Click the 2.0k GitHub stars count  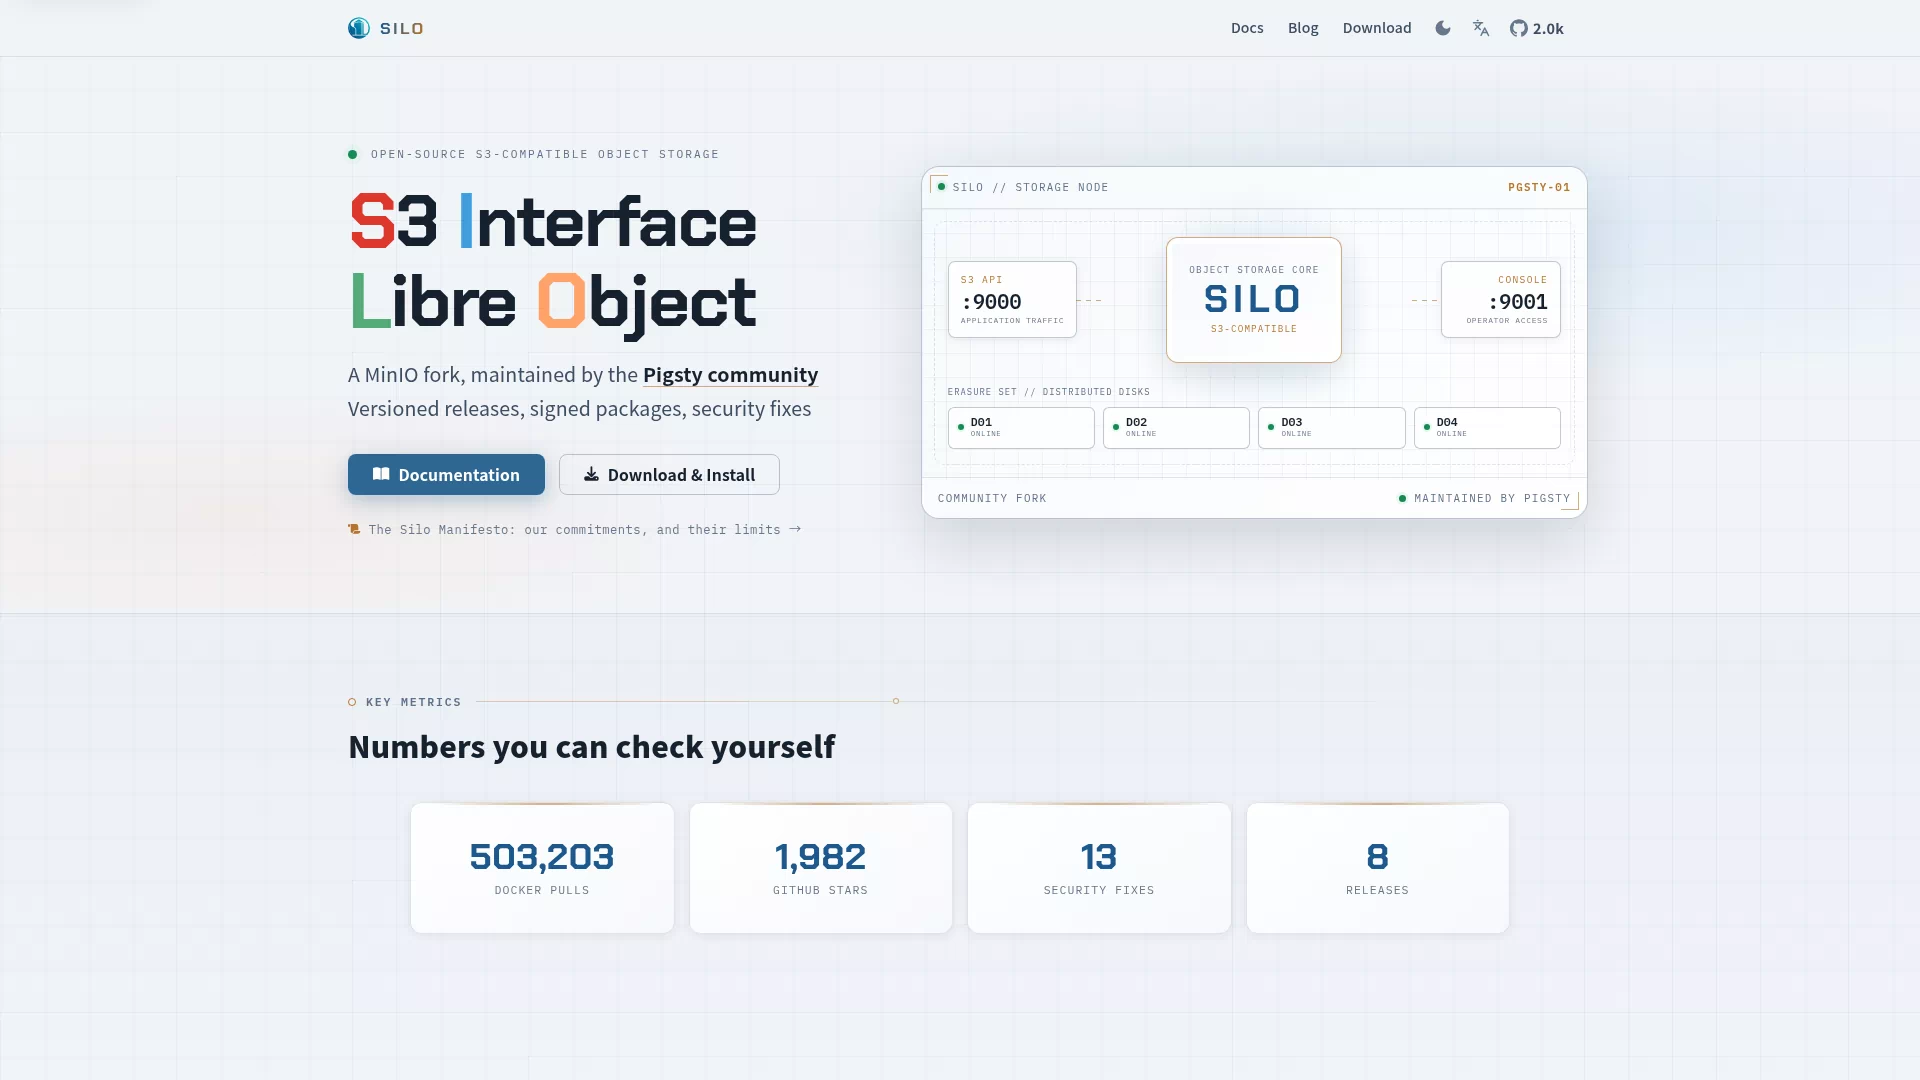pyautogui.click(x=1548, y=29)
